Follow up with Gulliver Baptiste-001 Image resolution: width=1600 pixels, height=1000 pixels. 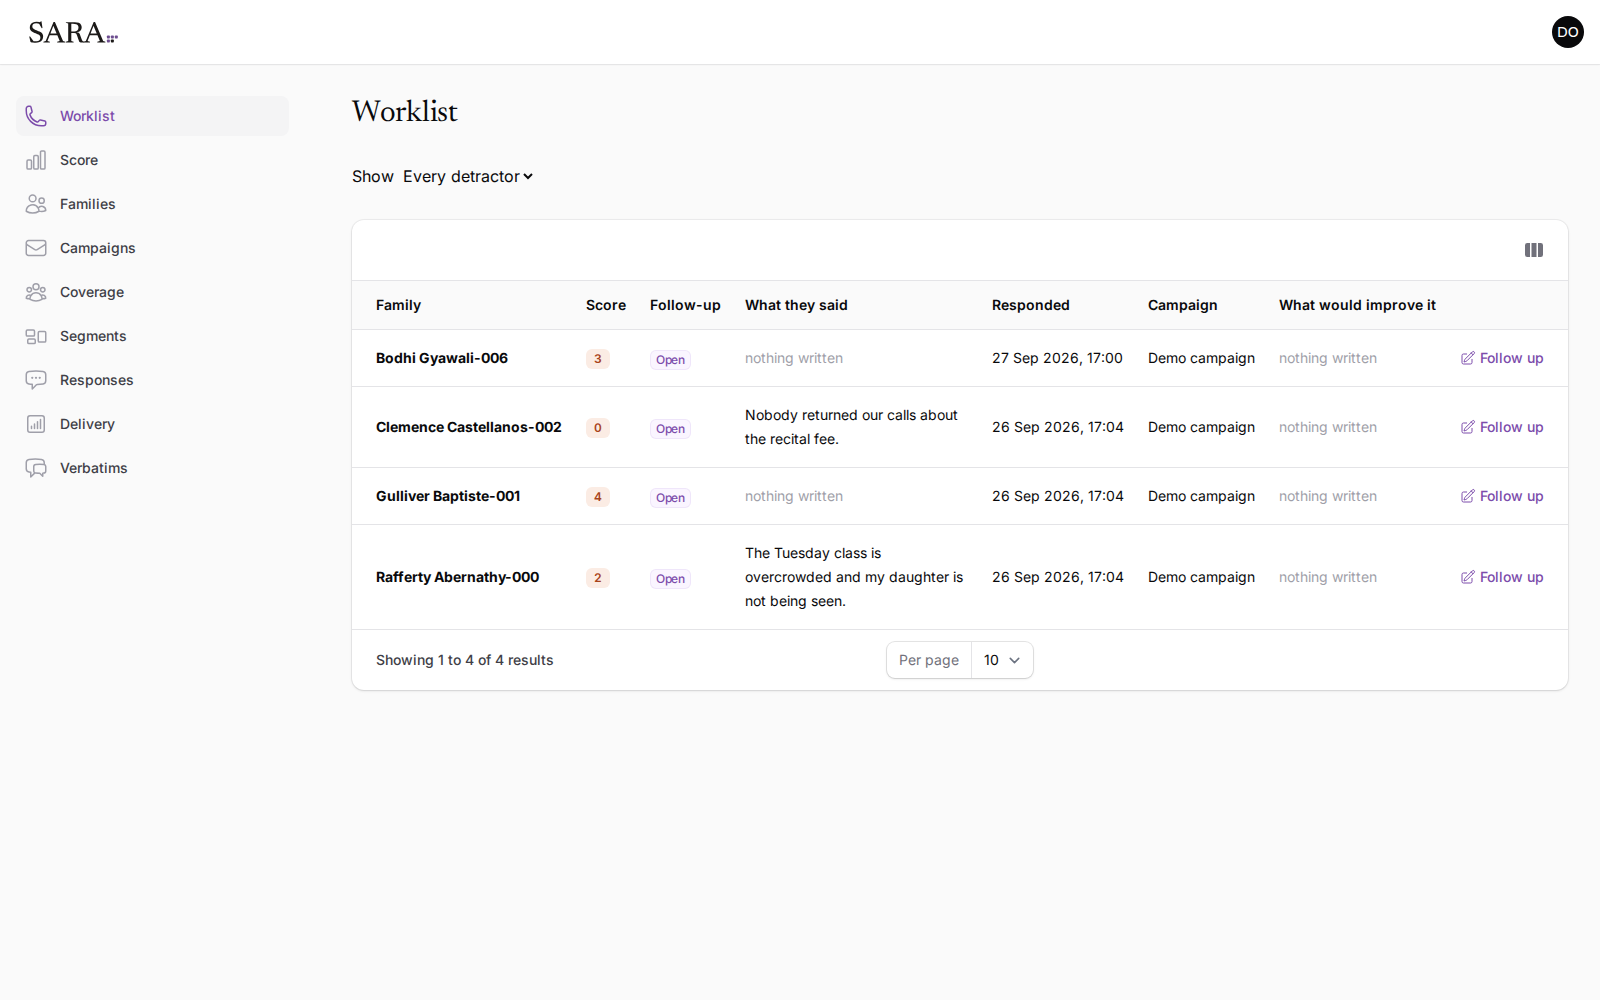[x=1502, y=496]
